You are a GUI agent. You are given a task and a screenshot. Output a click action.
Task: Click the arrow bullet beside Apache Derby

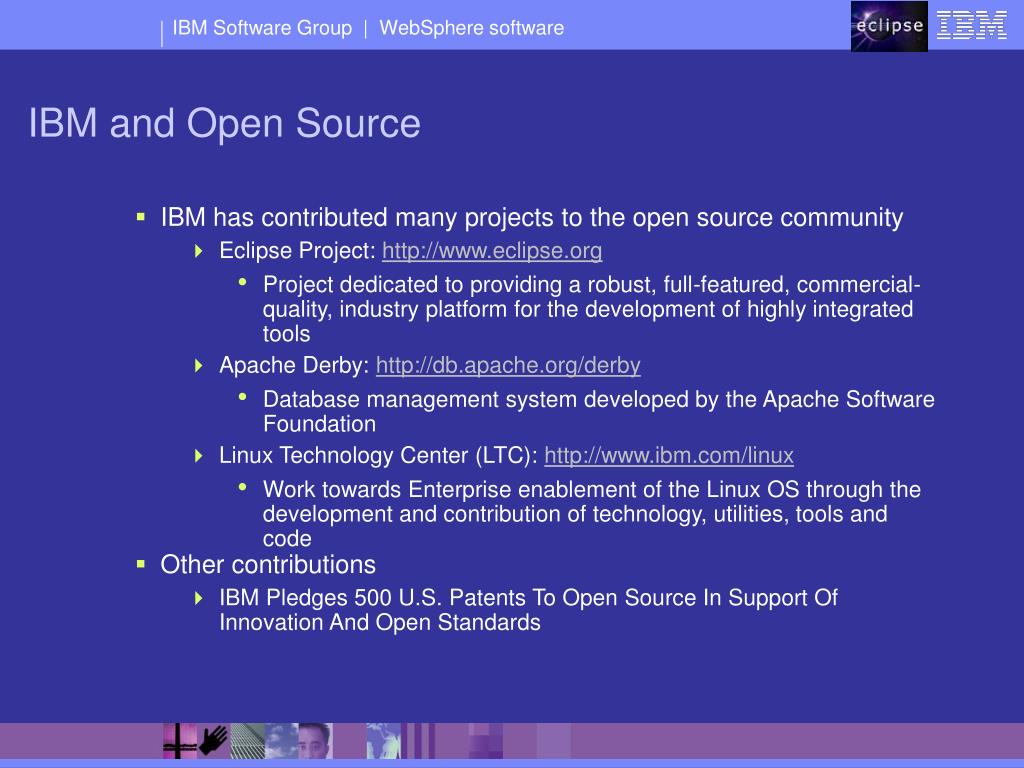coord(199,365)
